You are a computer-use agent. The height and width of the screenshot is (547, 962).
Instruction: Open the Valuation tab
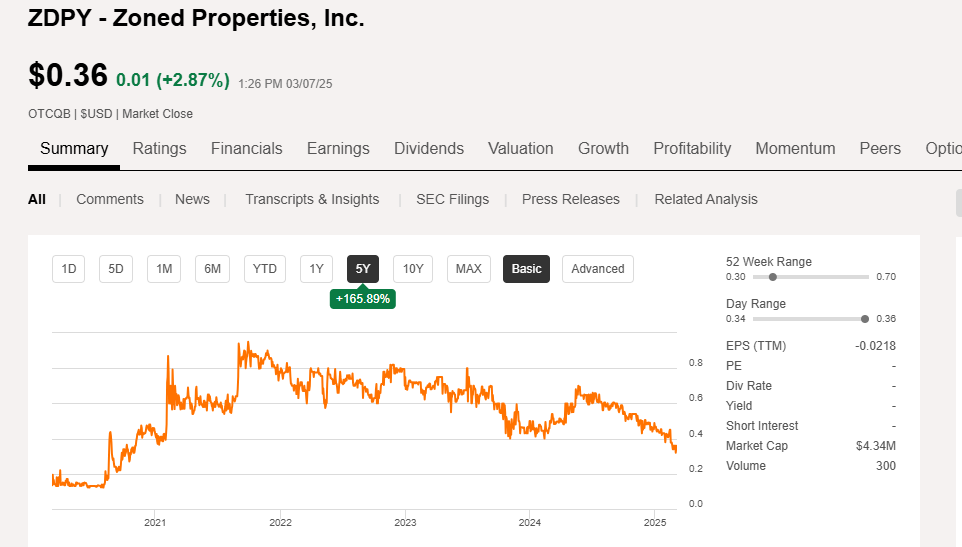(x=520, y=148)
